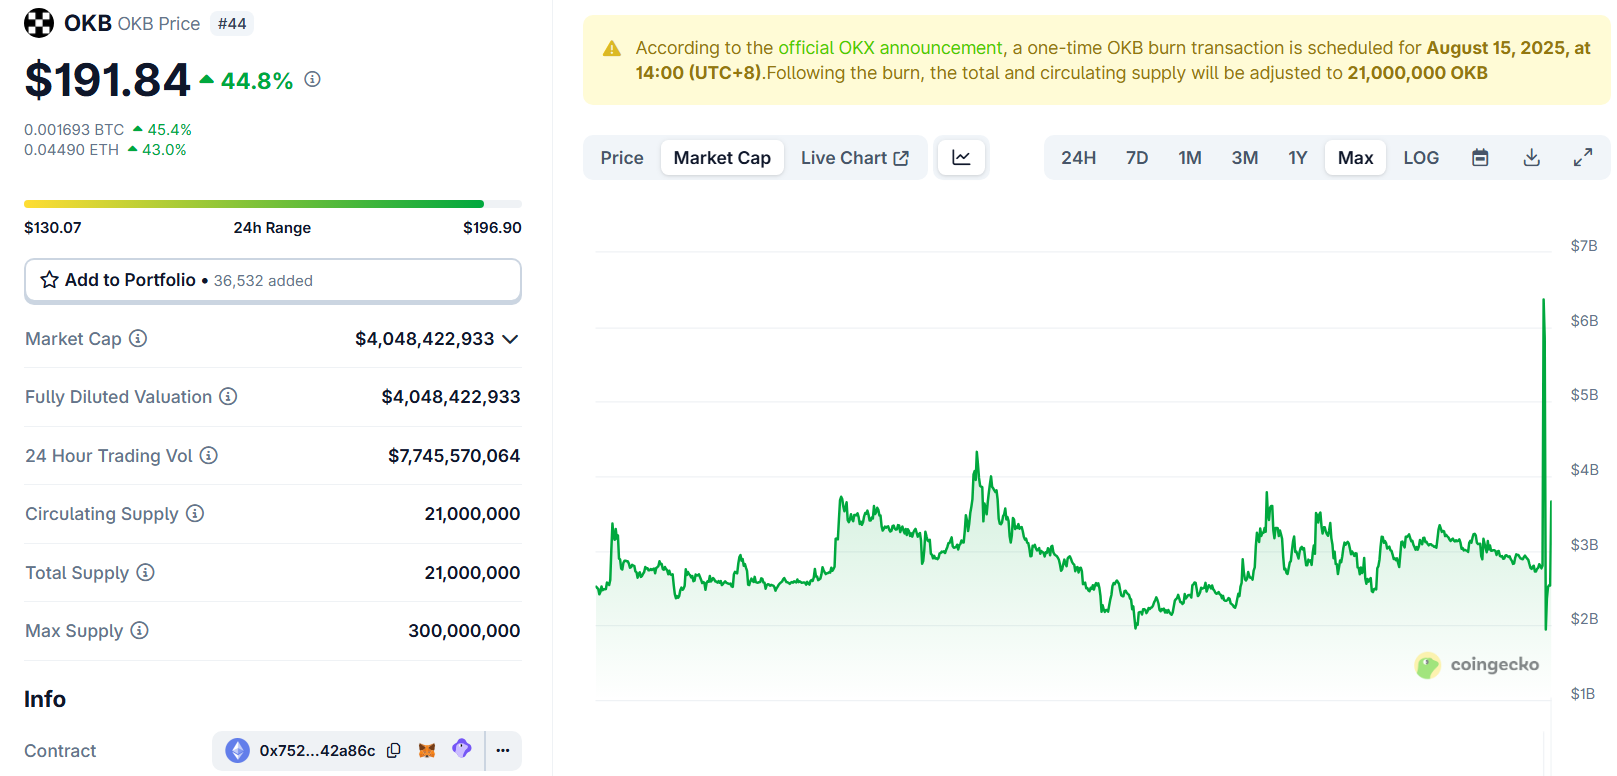Screen dimensions: 1617x776
Task: Open the chart type line icon
Action: 961,158
